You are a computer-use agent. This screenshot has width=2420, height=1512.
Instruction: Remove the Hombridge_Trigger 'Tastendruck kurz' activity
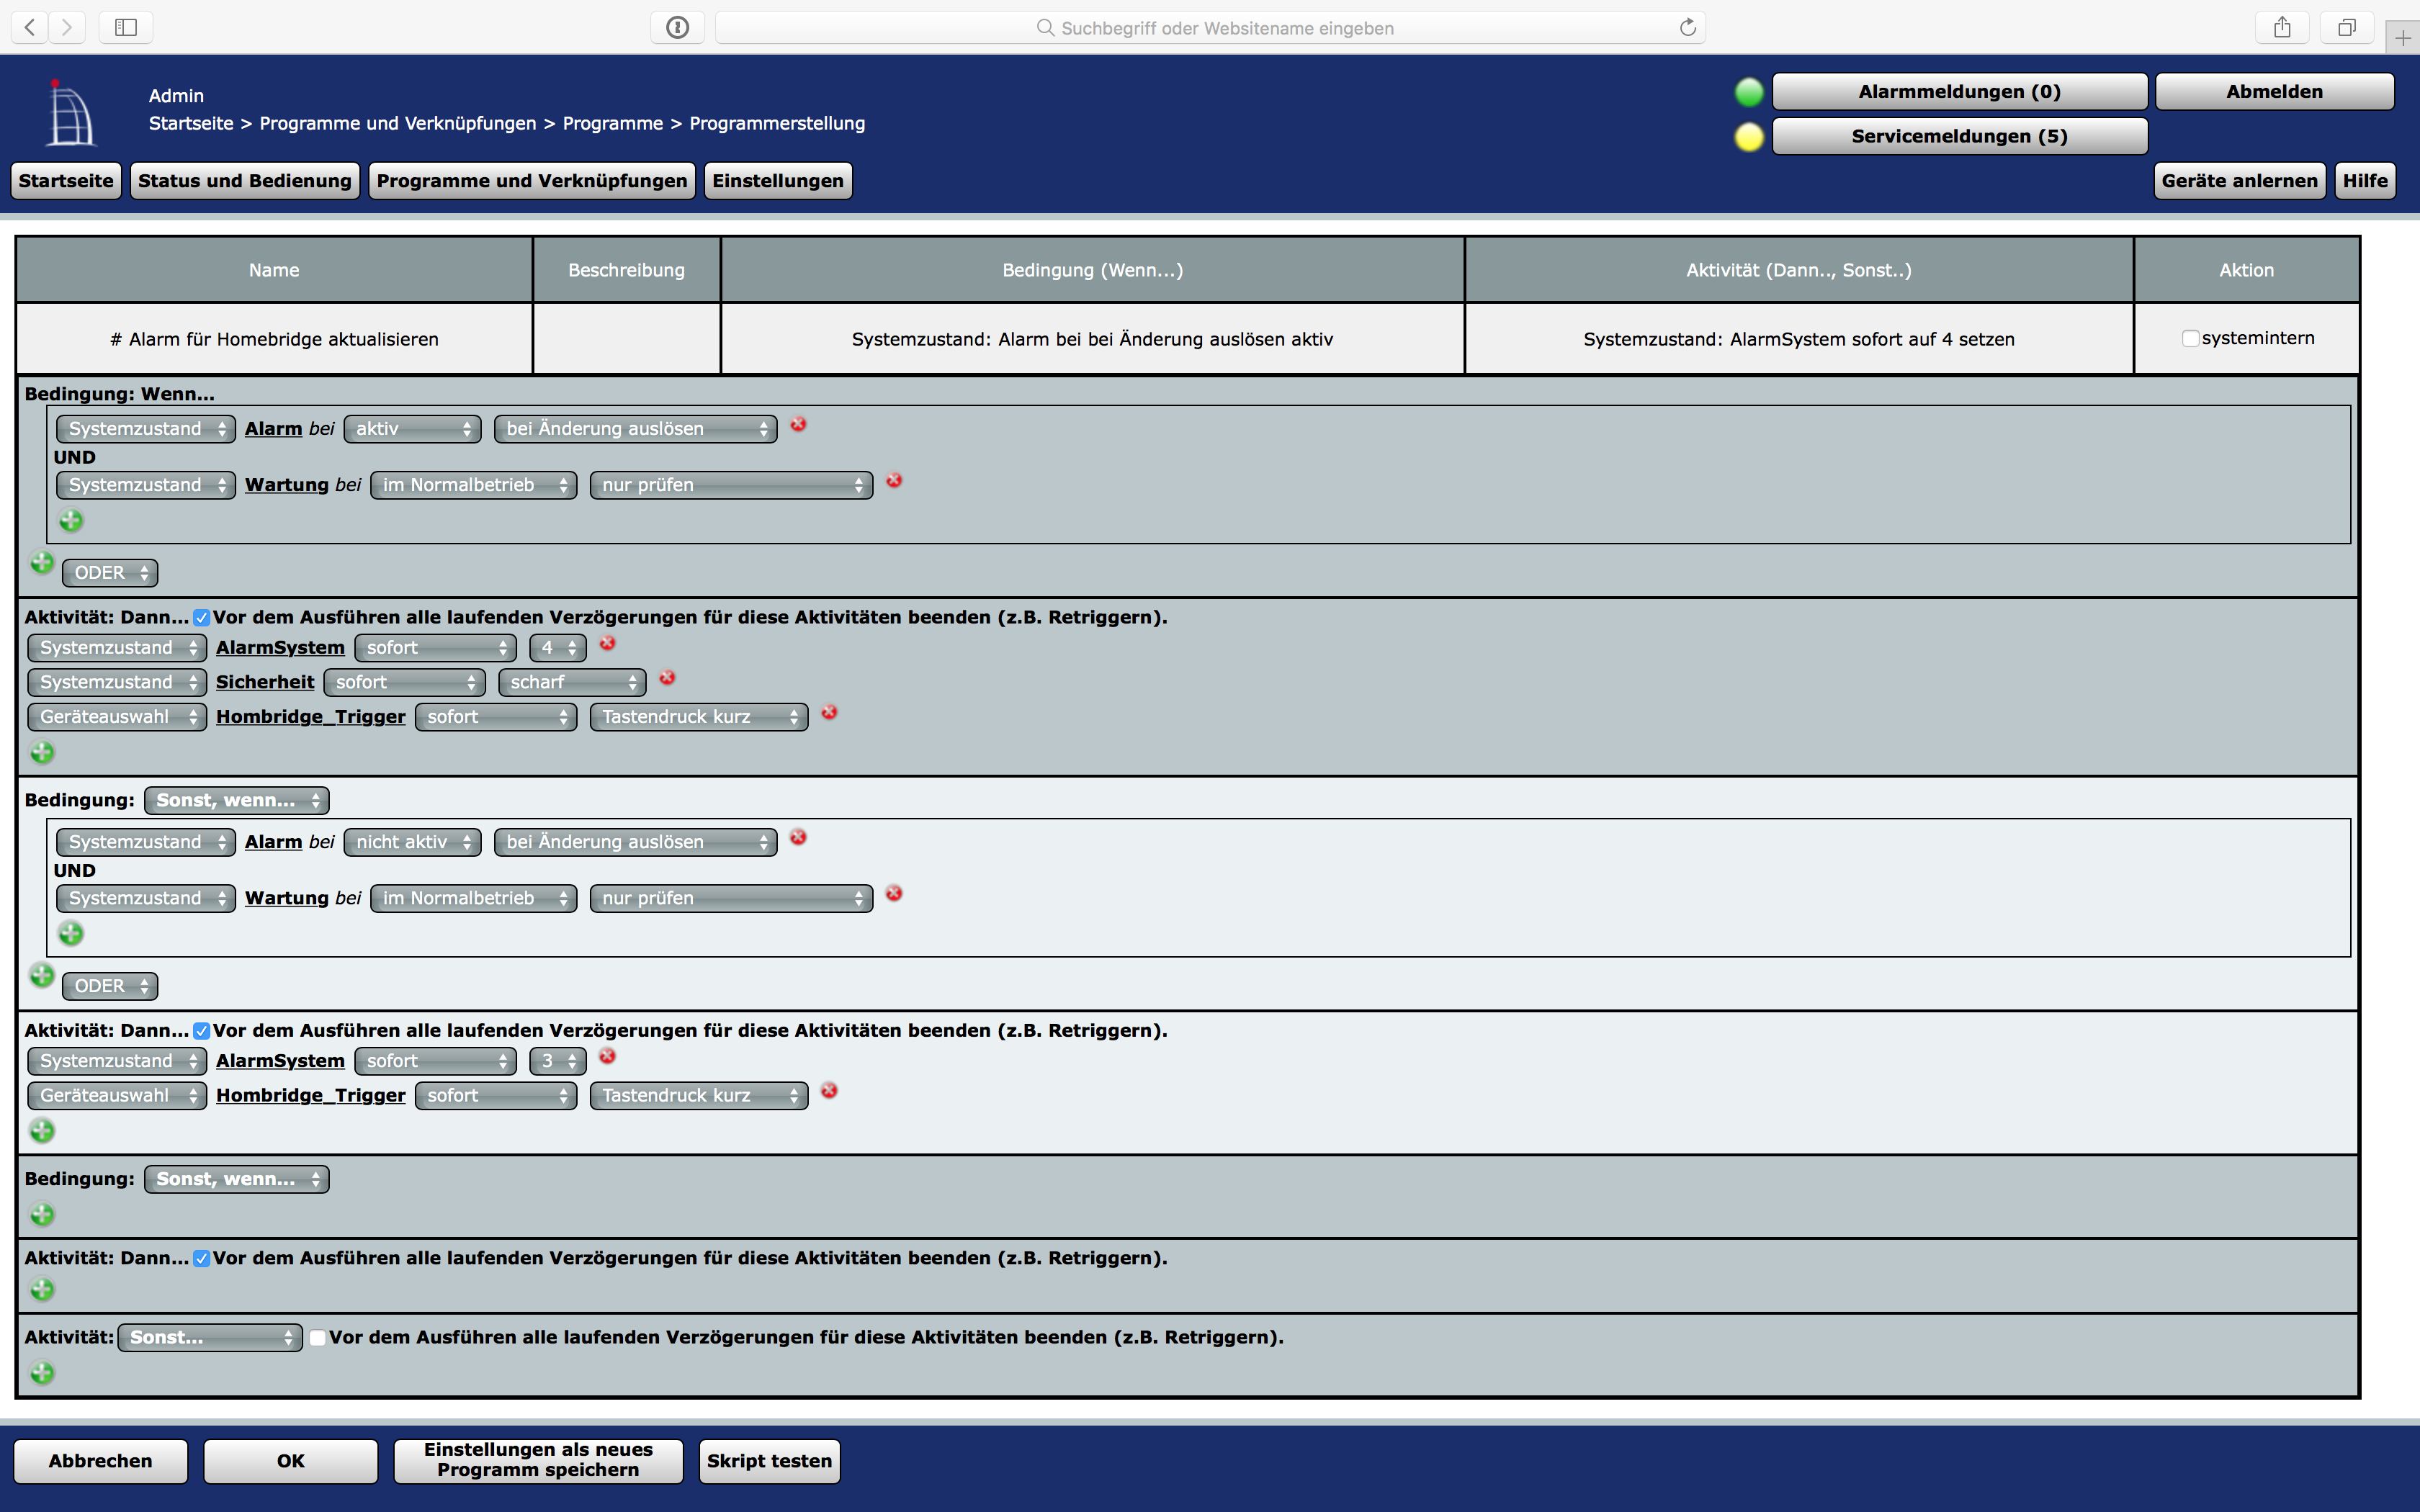[829, 714]
